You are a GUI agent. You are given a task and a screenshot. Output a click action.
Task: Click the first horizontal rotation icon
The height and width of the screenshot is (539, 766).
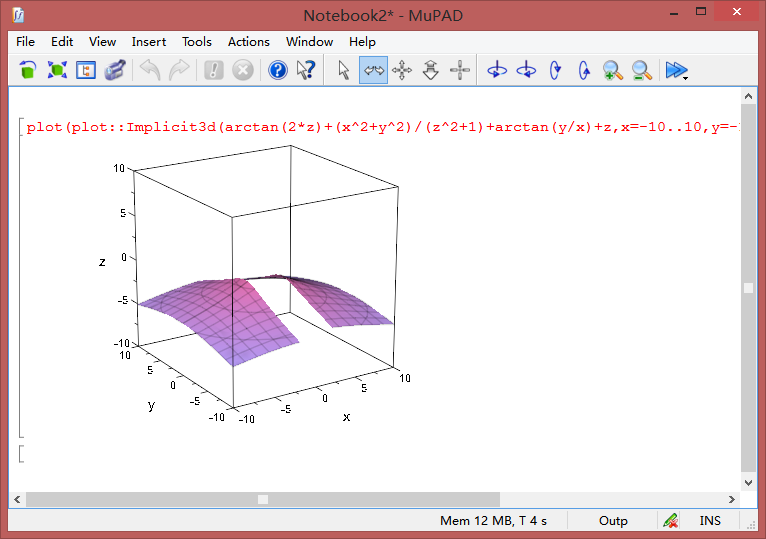(497, 70)
